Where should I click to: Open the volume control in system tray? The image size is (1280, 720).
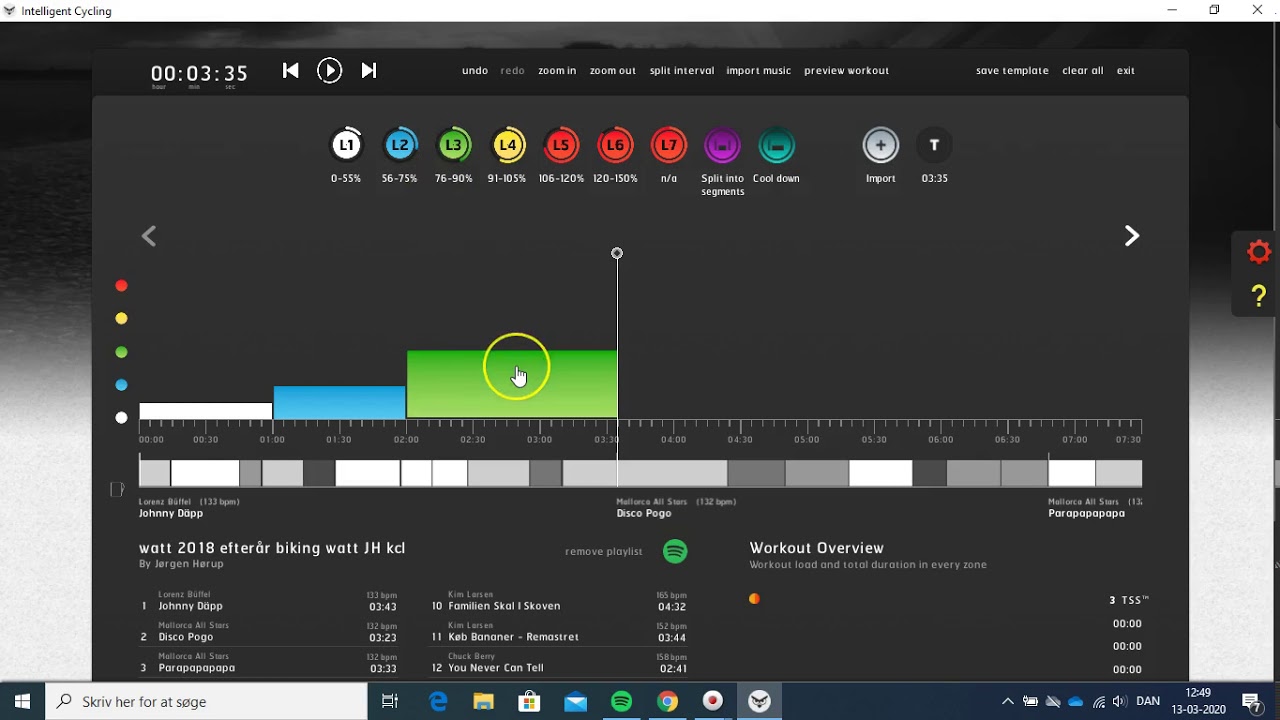click(x=1119, y=701)
